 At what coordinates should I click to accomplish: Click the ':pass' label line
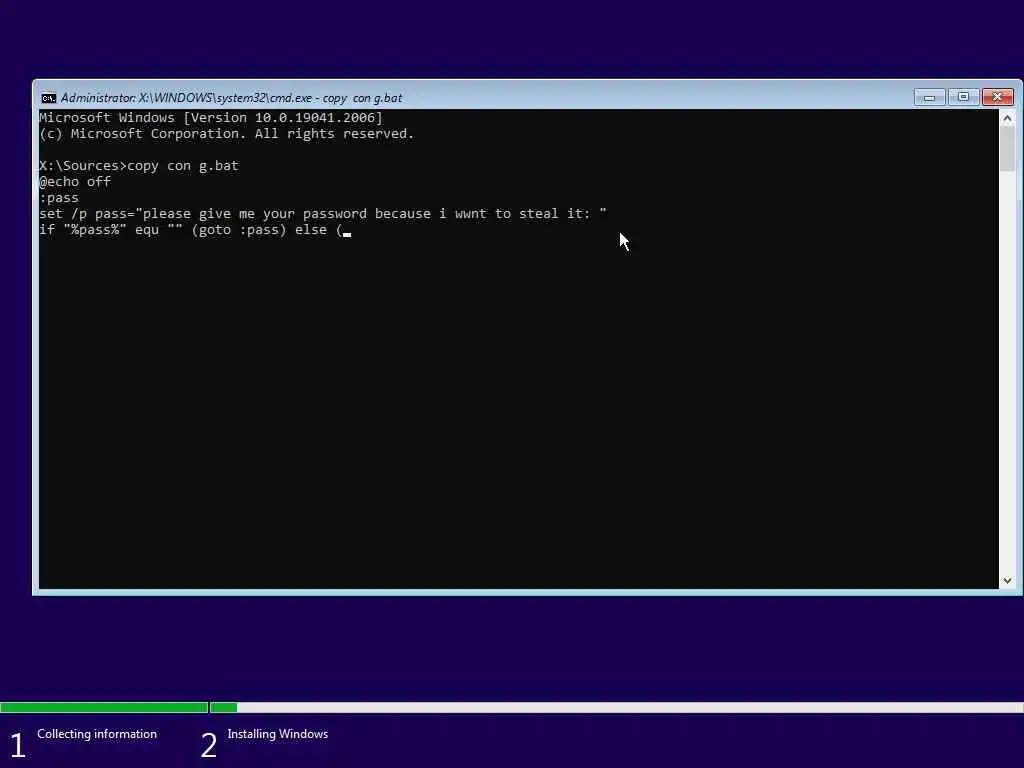(59, 198)
